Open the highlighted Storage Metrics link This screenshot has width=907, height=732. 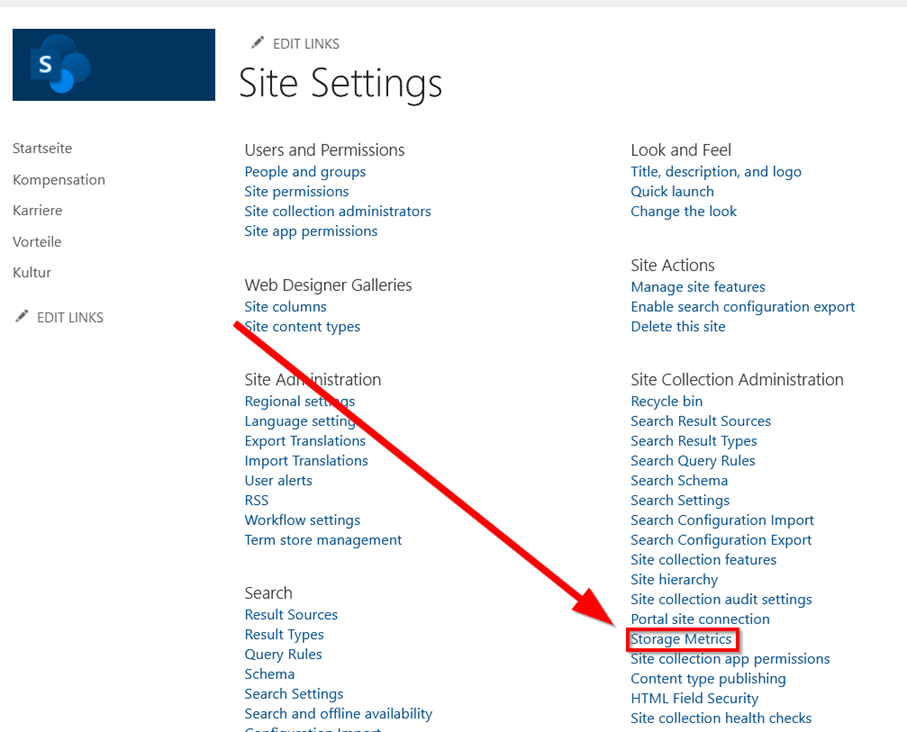pyautogui.click(x=682, y=639)
